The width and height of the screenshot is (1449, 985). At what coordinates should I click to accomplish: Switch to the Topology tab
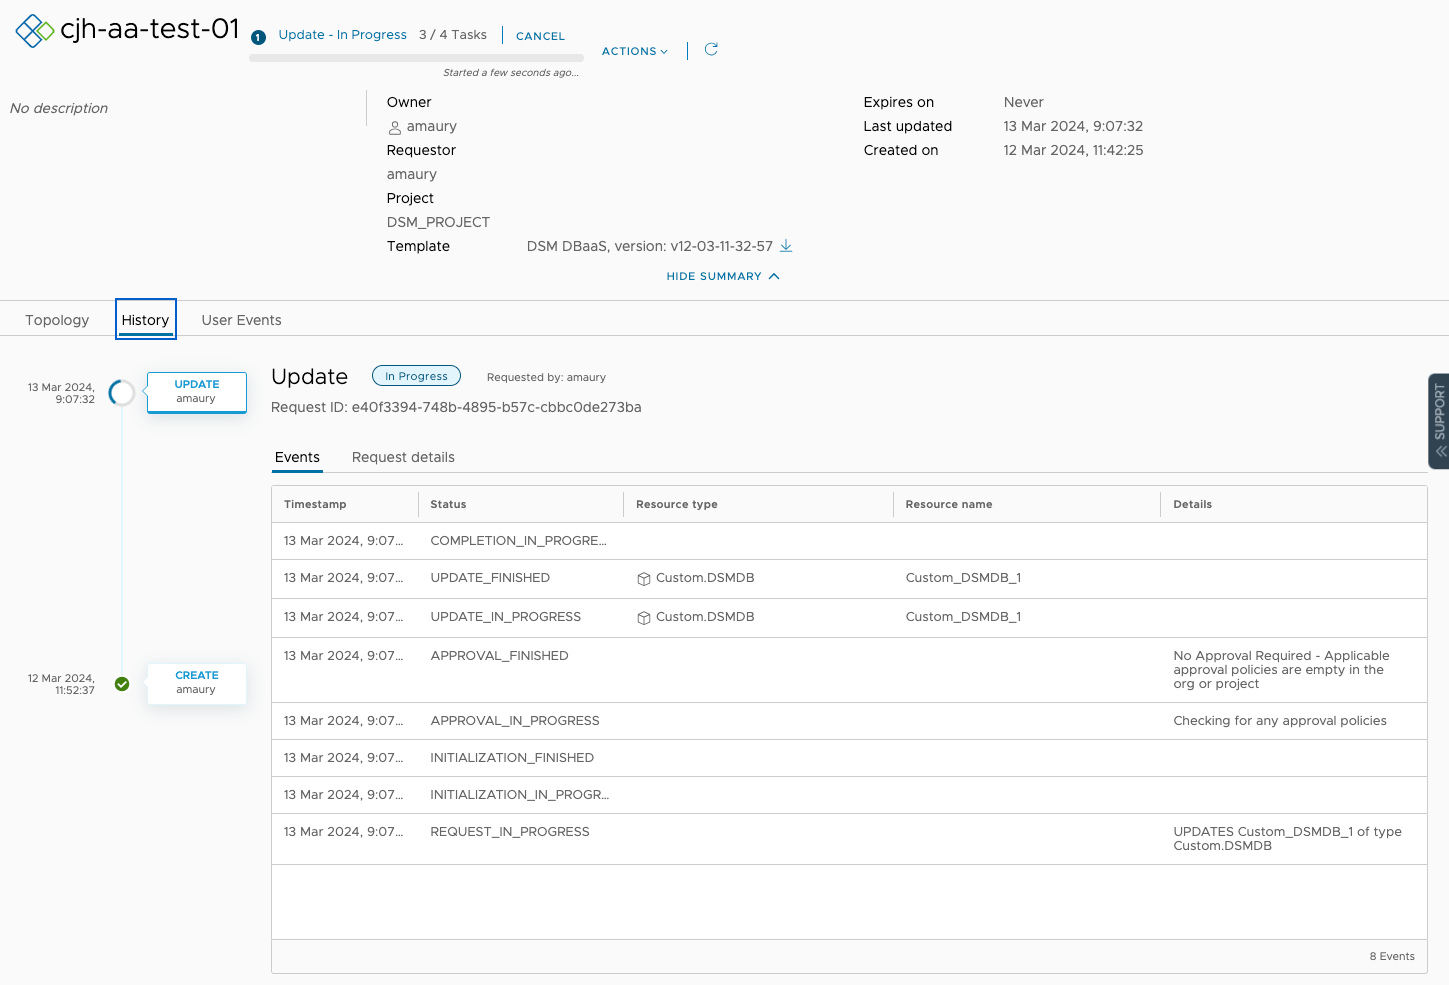(x=57, y=320)
